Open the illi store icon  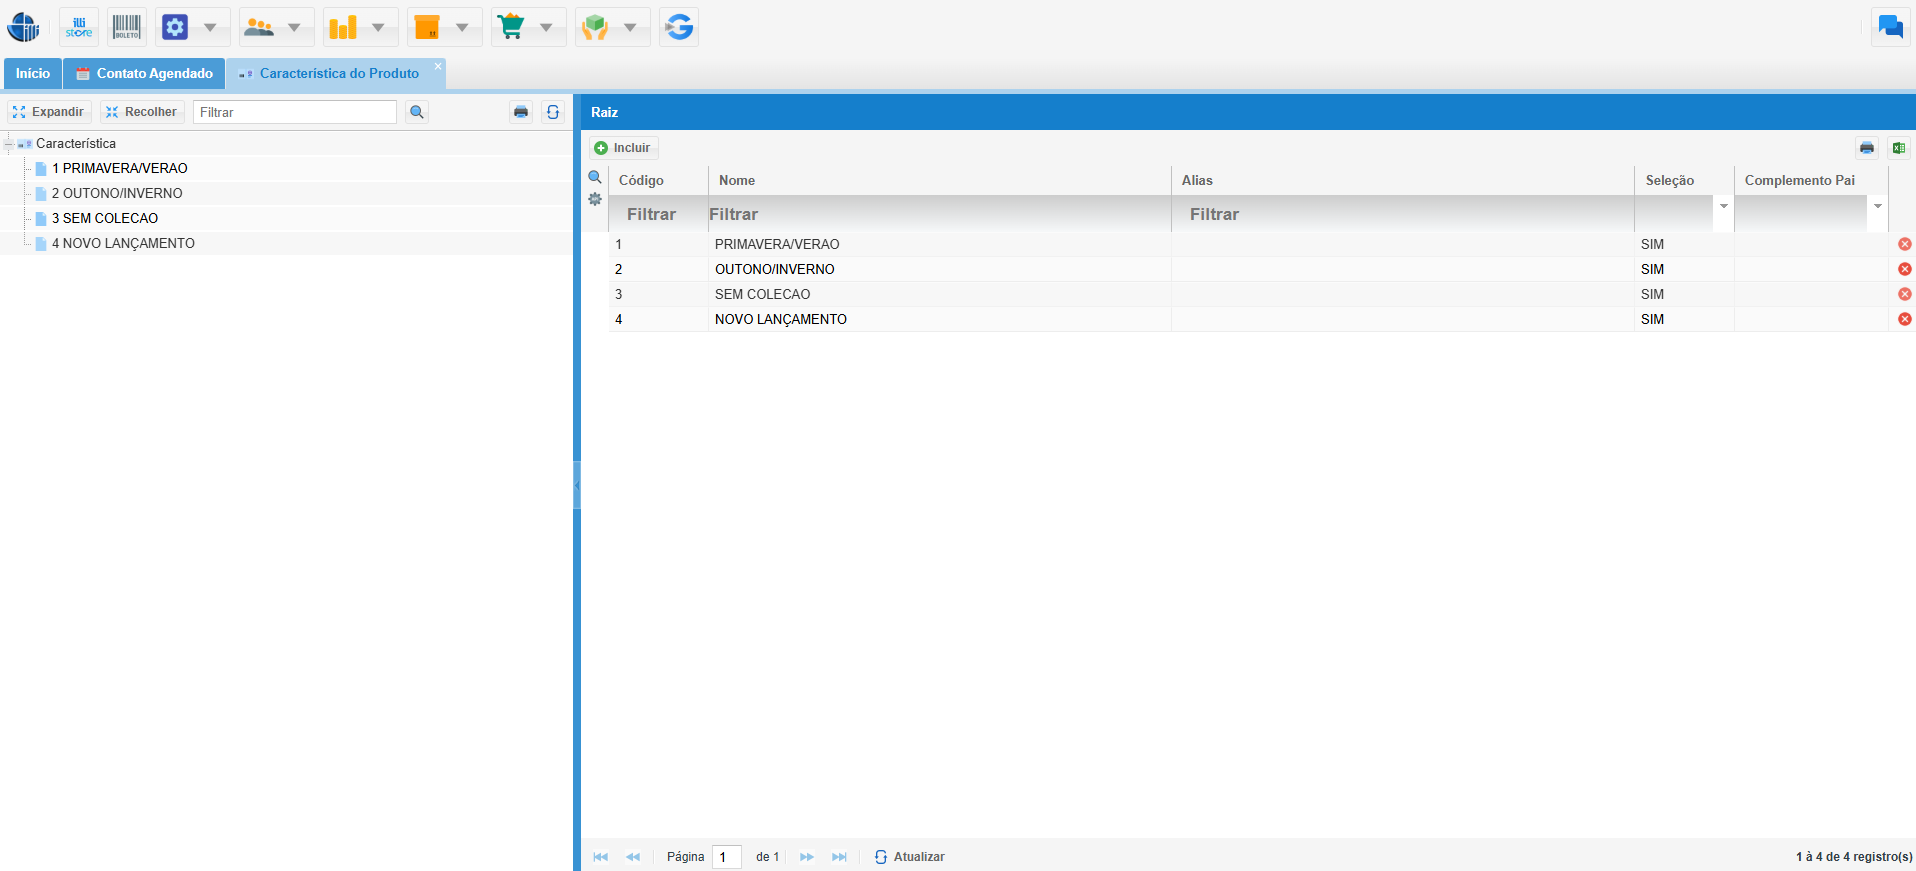point(79,27)
